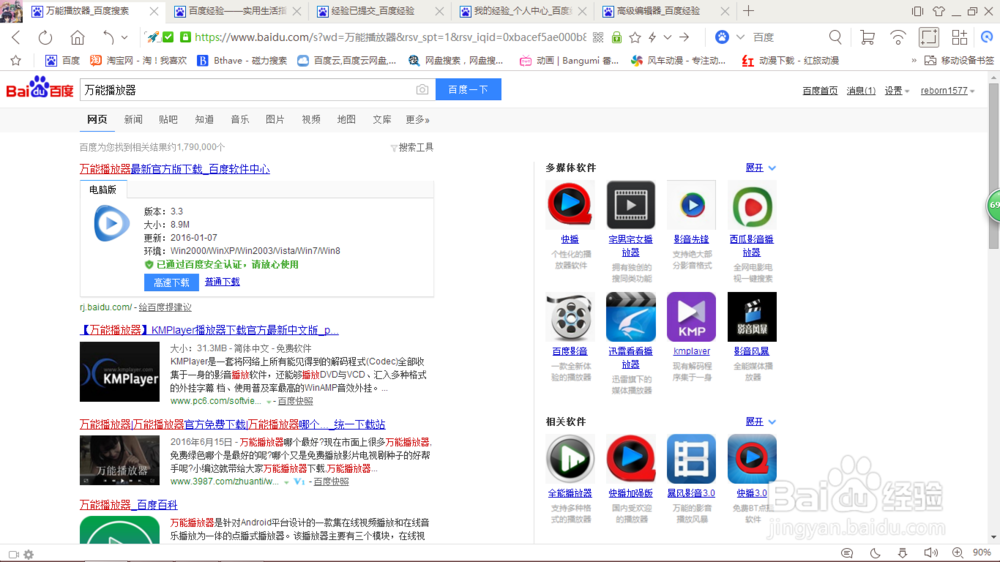Bookmark the page with the star icon

pyautogui.click(x=635, y=38)
